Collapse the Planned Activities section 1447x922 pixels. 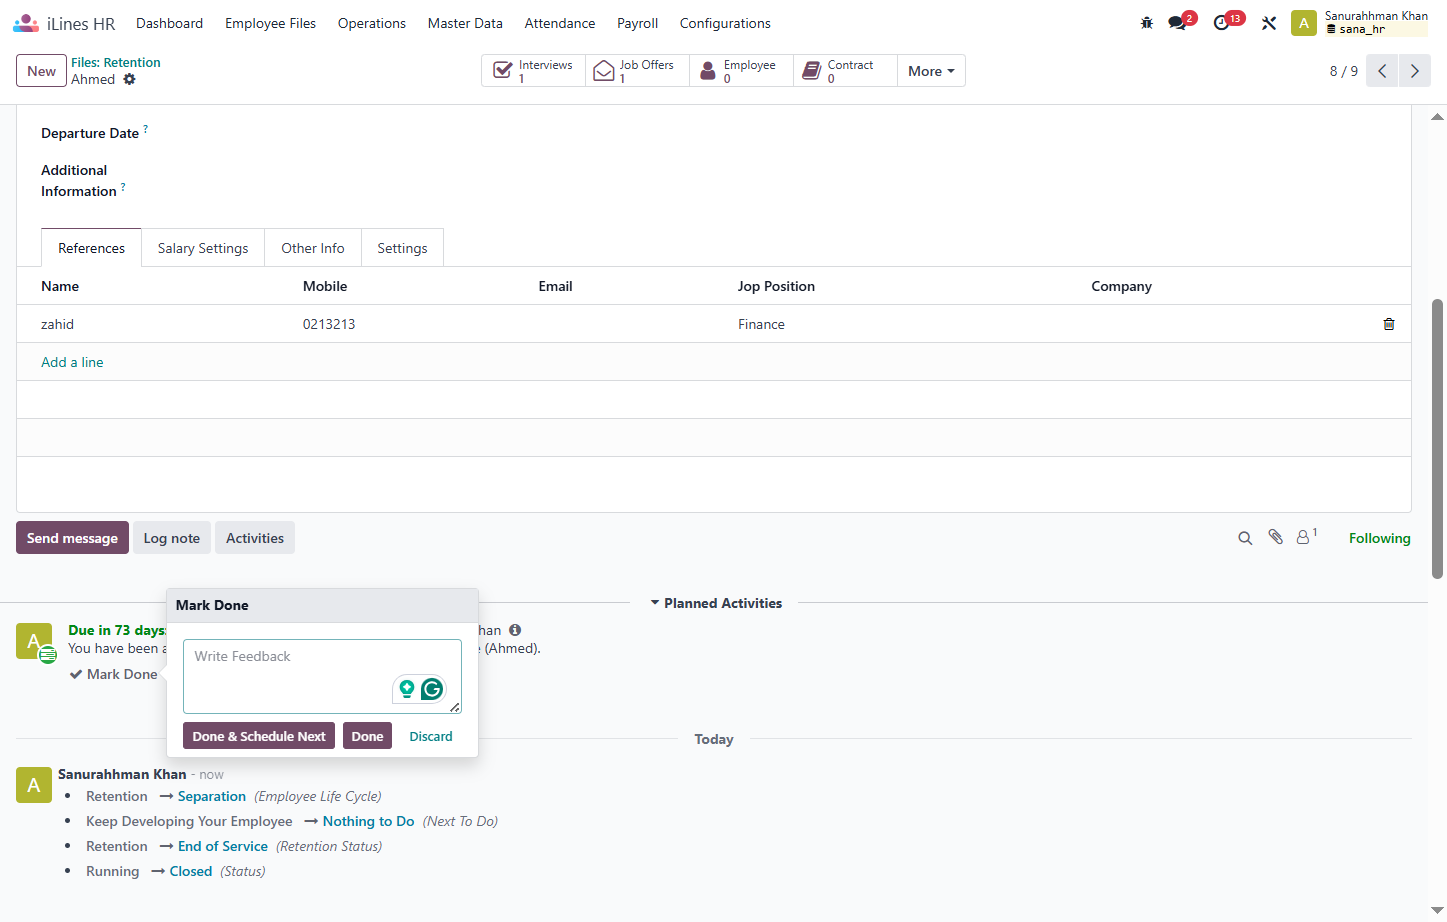pos(716,603)
